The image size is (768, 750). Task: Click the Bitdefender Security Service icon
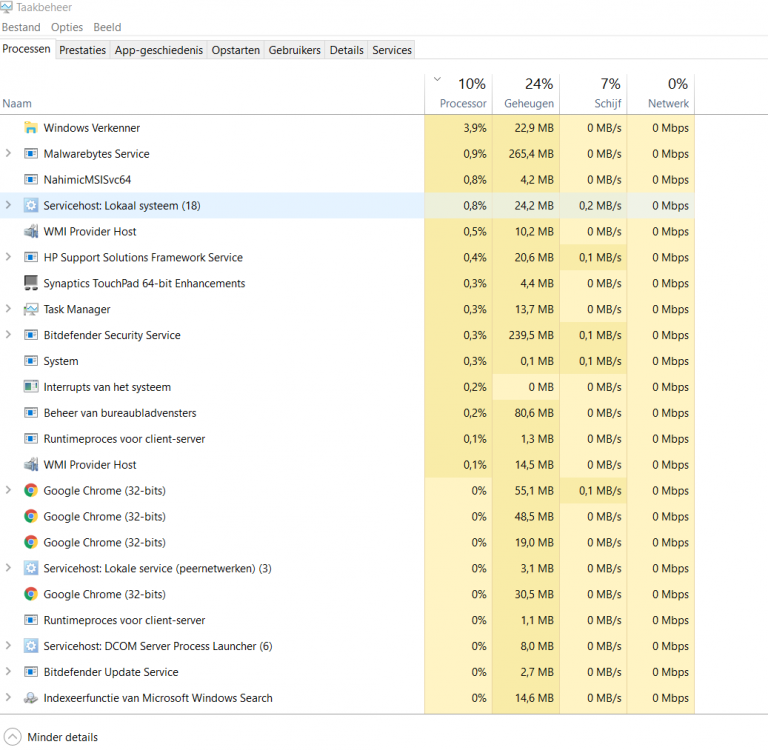[x=30, y=335]
